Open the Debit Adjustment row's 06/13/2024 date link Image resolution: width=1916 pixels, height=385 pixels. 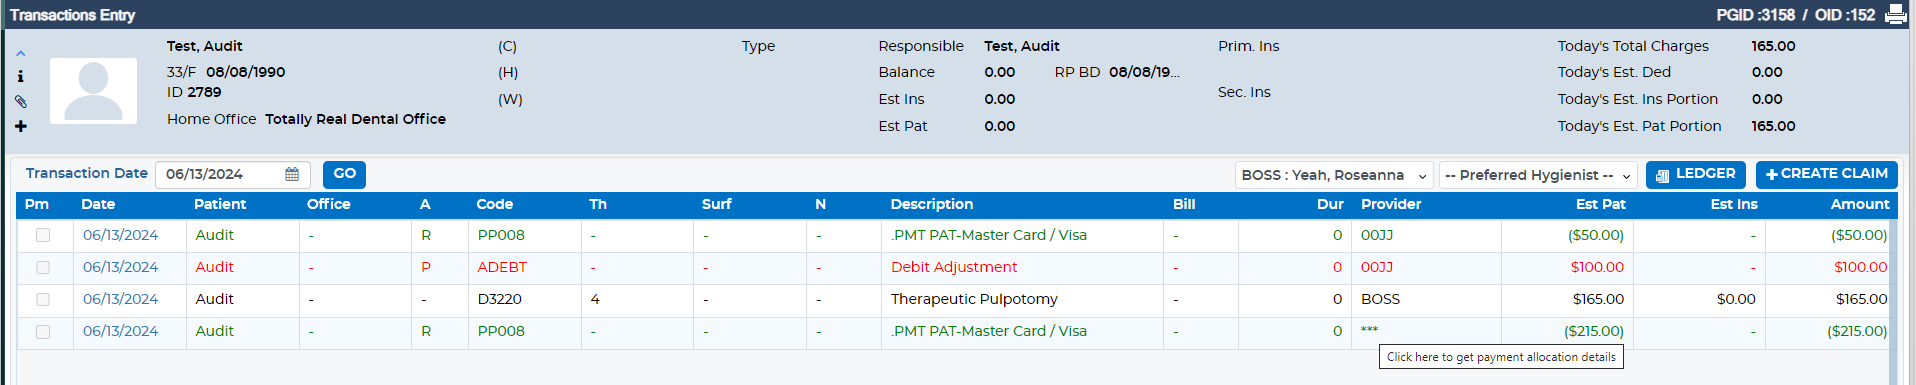point(120,267)
